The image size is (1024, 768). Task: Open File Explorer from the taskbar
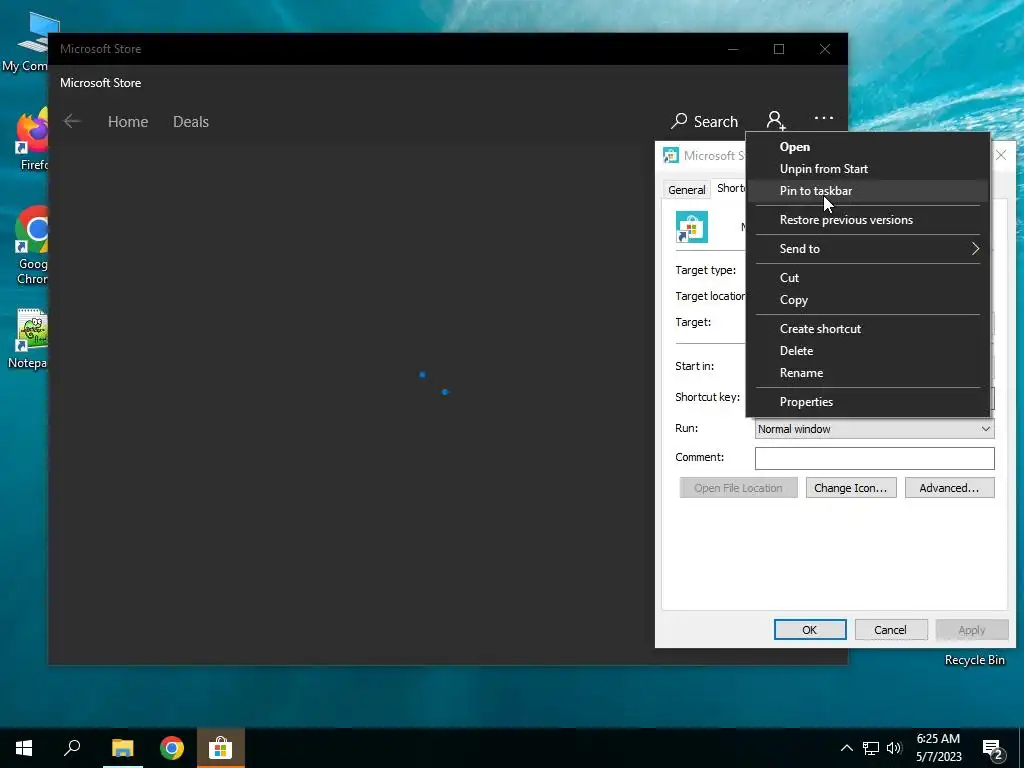(x=122, y=748)
